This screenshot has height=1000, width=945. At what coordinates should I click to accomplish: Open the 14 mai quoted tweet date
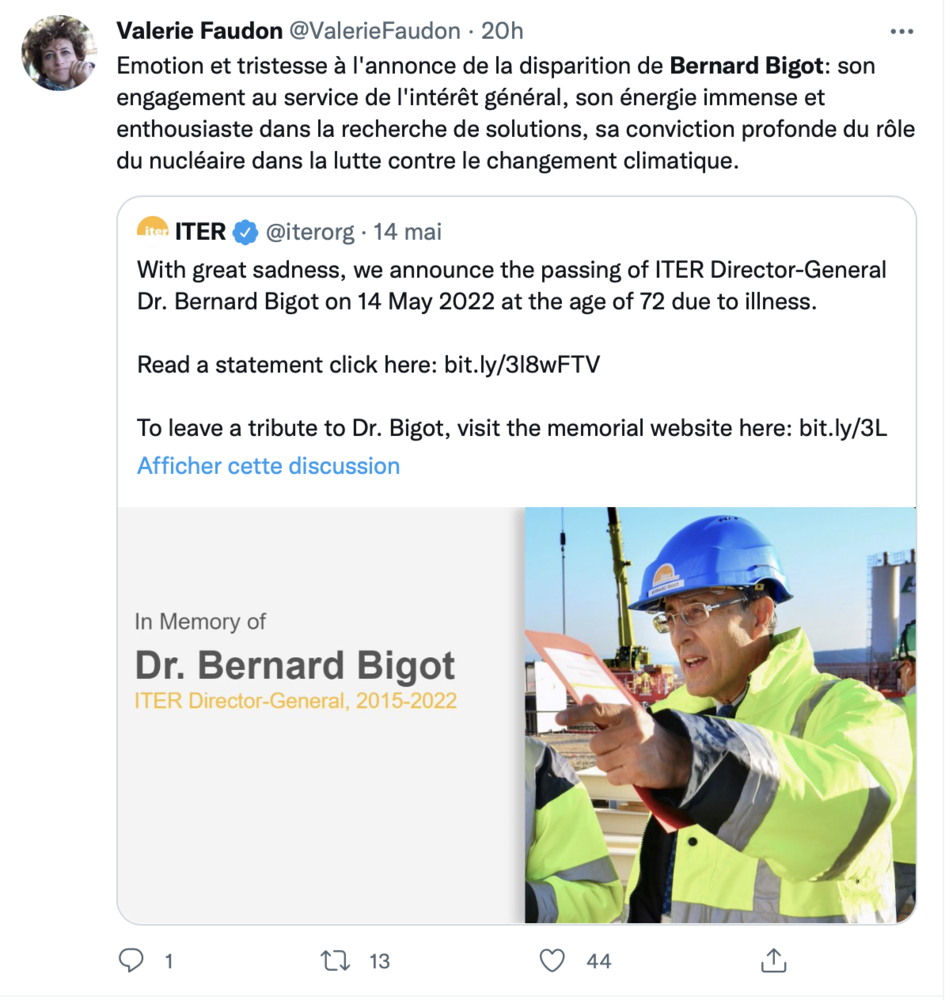point(407,232)
